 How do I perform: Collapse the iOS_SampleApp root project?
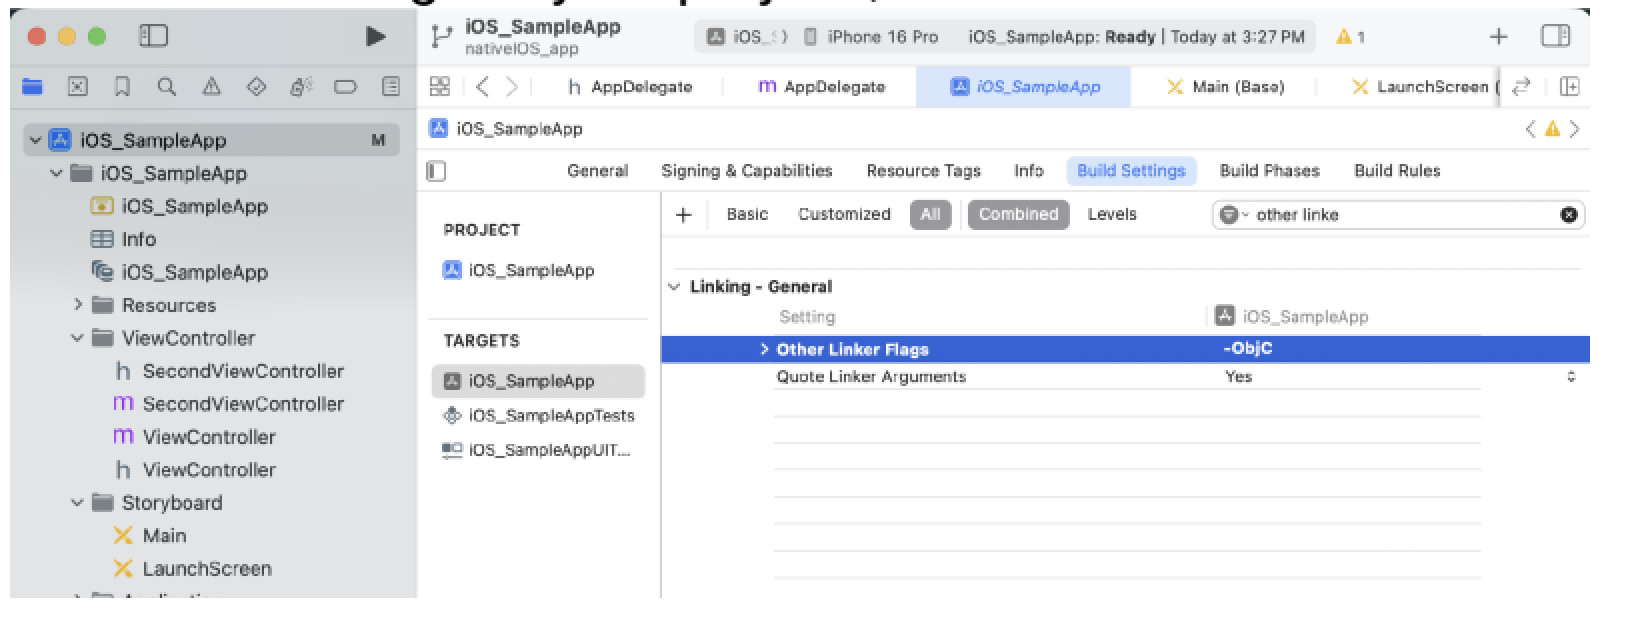click(x=36, y=140)
